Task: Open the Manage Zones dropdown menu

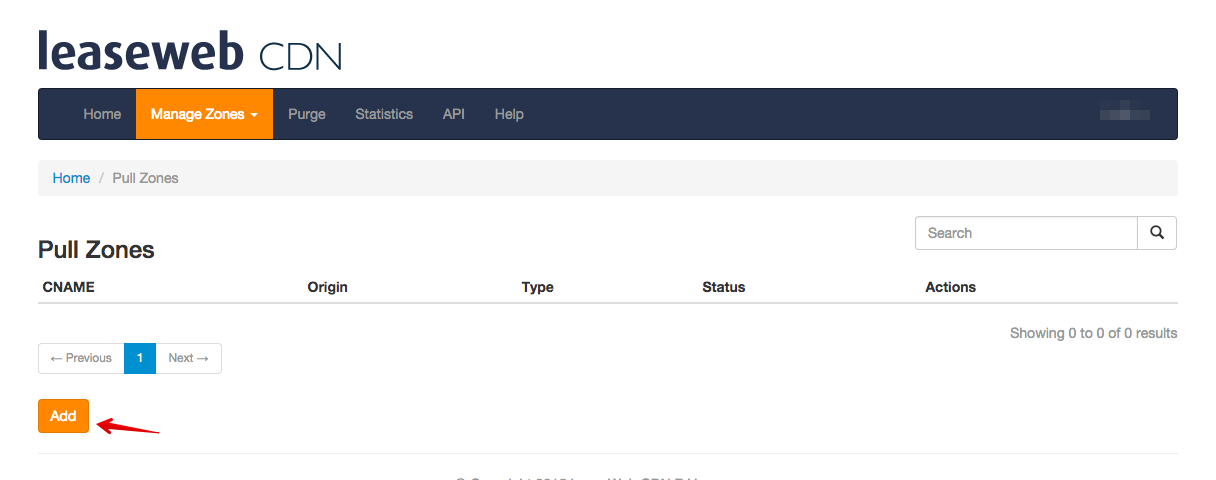Action: [x=204, y=114]
